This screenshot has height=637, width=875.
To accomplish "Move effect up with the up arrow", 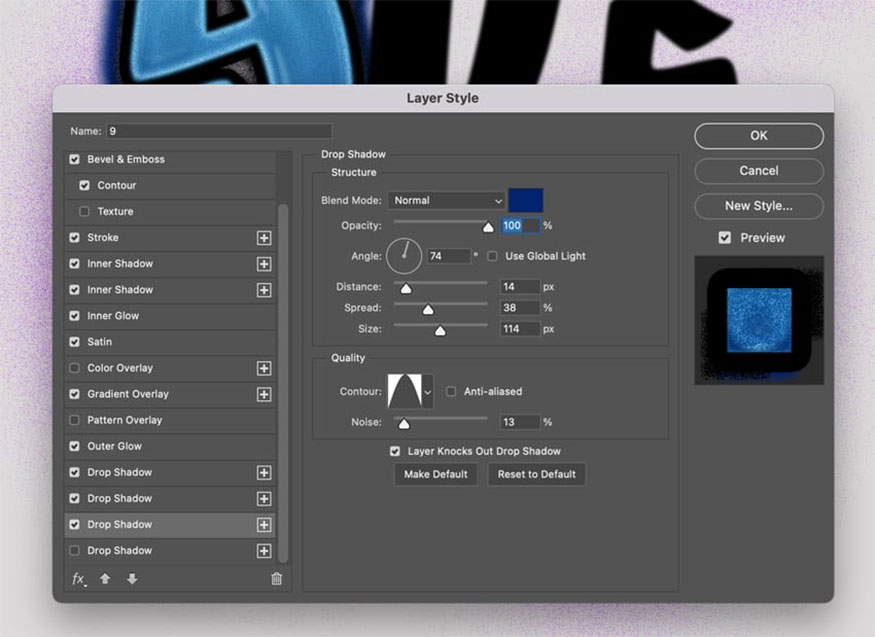I will [105, 579].
